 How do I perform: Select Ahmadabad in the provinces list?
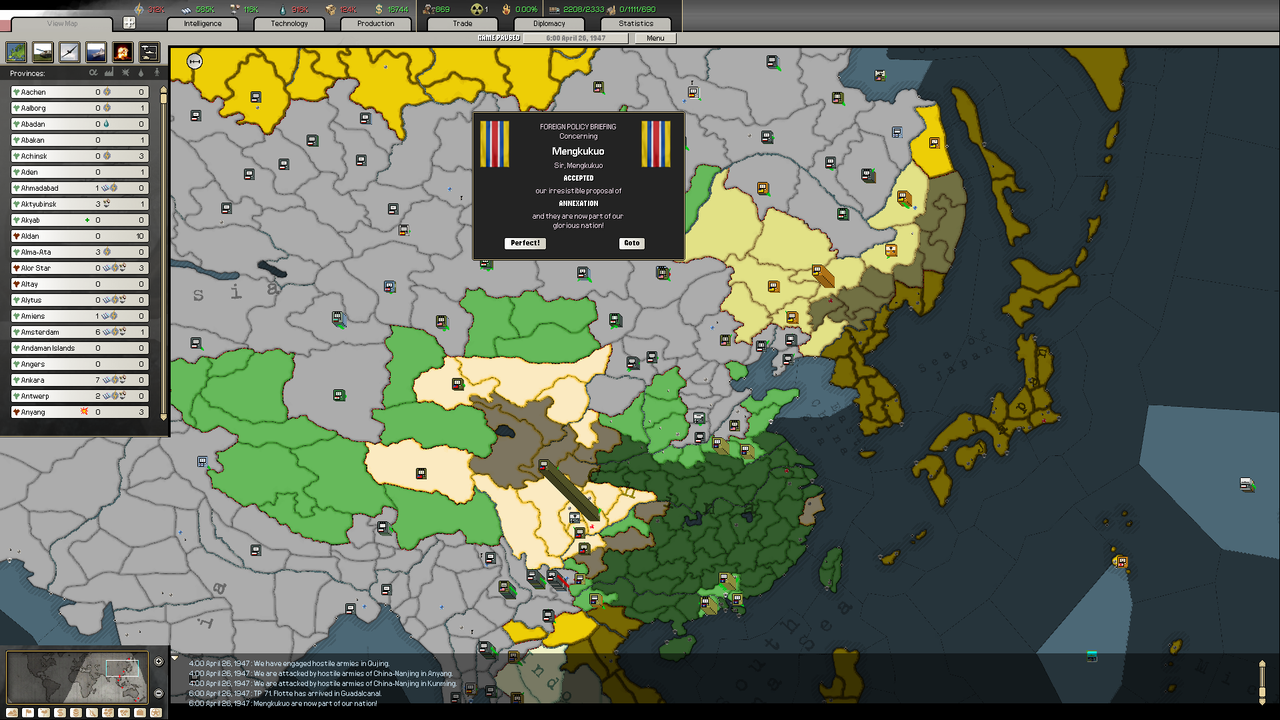[x=80, y=188]
